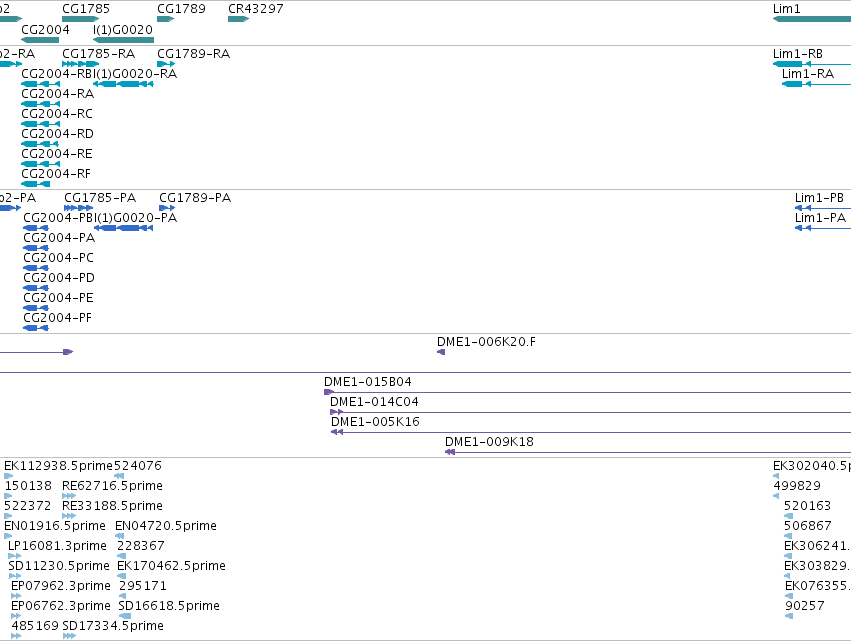
Task: Click the l(1)G0020-RA transcript label
Action: 136,74
